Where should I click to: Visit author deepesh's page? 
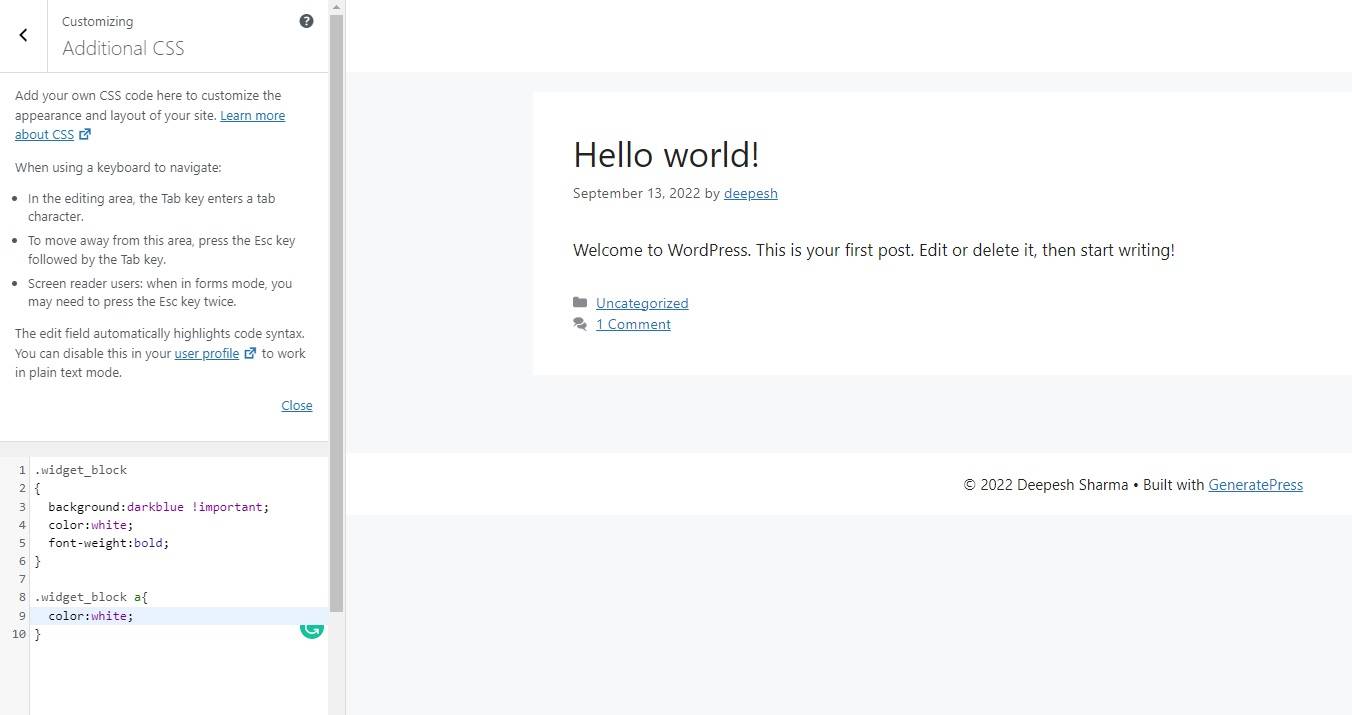pos(750,193)
